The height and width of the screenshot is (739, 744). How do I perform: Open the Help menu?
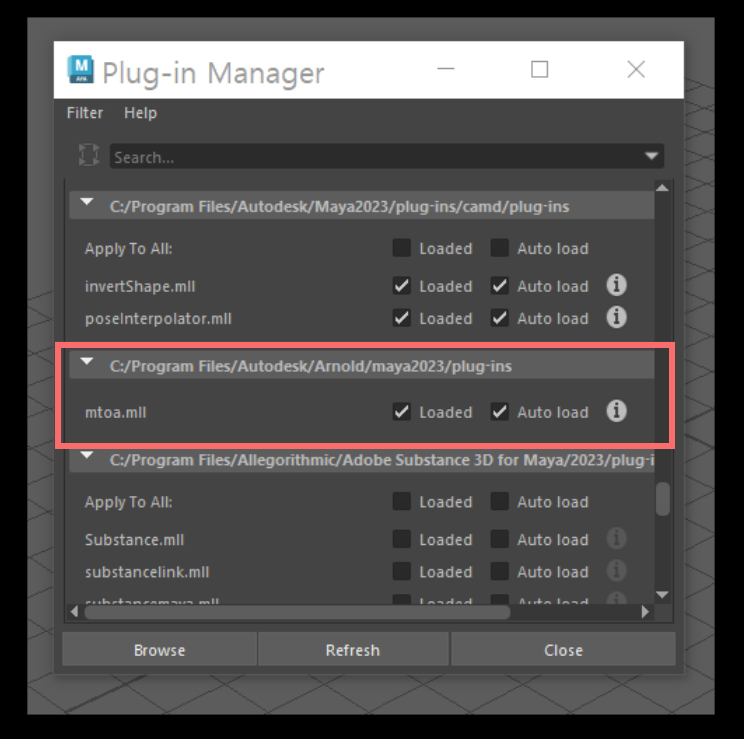(x=140, y=113)
